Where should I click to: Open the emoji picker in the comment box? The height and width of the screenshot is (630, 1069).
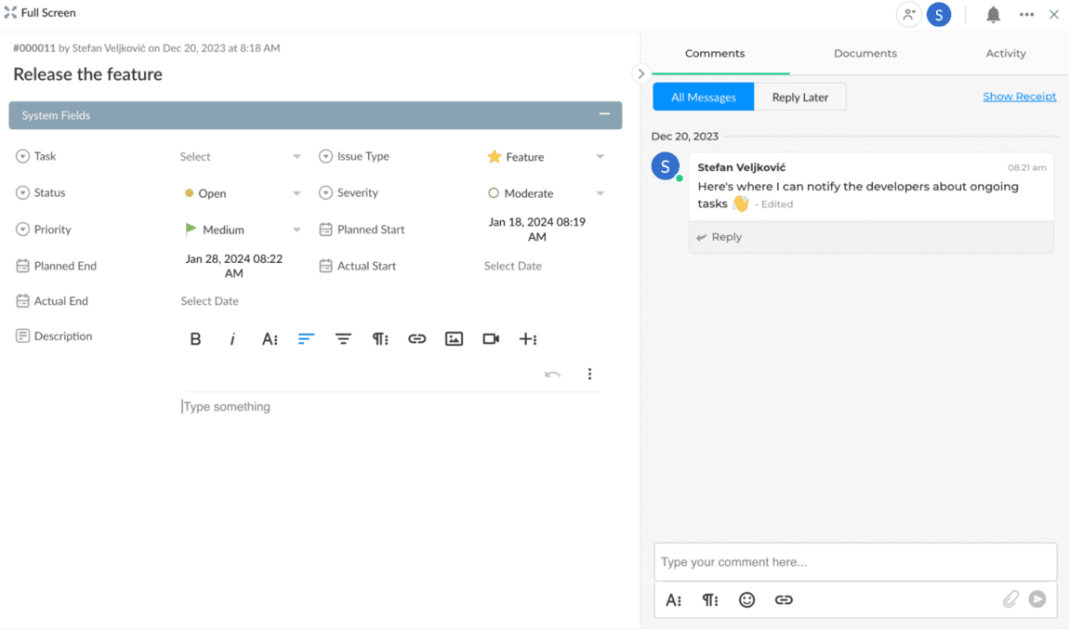(747, 599)
